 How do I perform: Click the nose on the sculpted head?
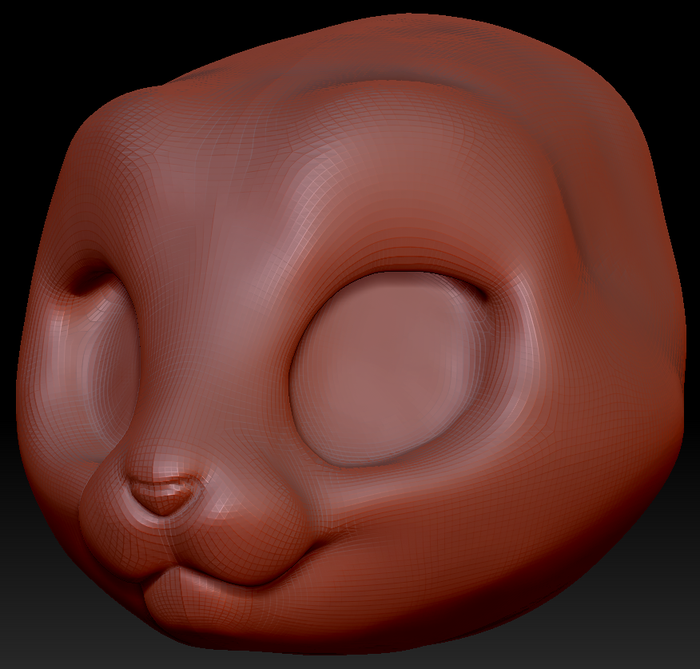click(x=164, y=494)
